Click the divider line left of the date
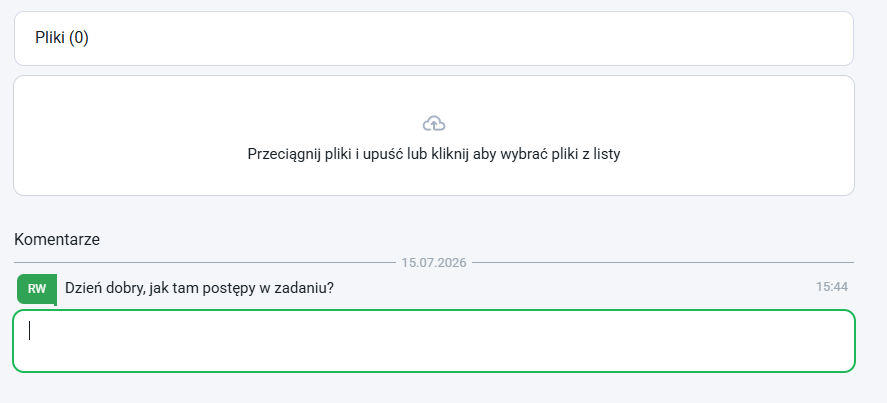The height and width of the screenshot is (403, 887). point(204,263)
